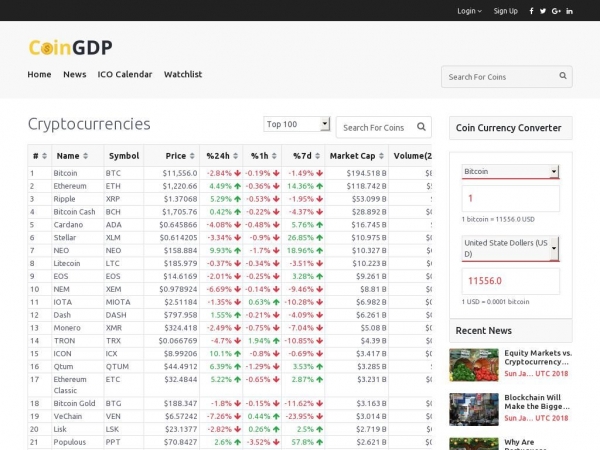The width and height of the screenshot is (600, 450).
Task: Click NEO's green 7d up arrow
Action: (320, 250)
